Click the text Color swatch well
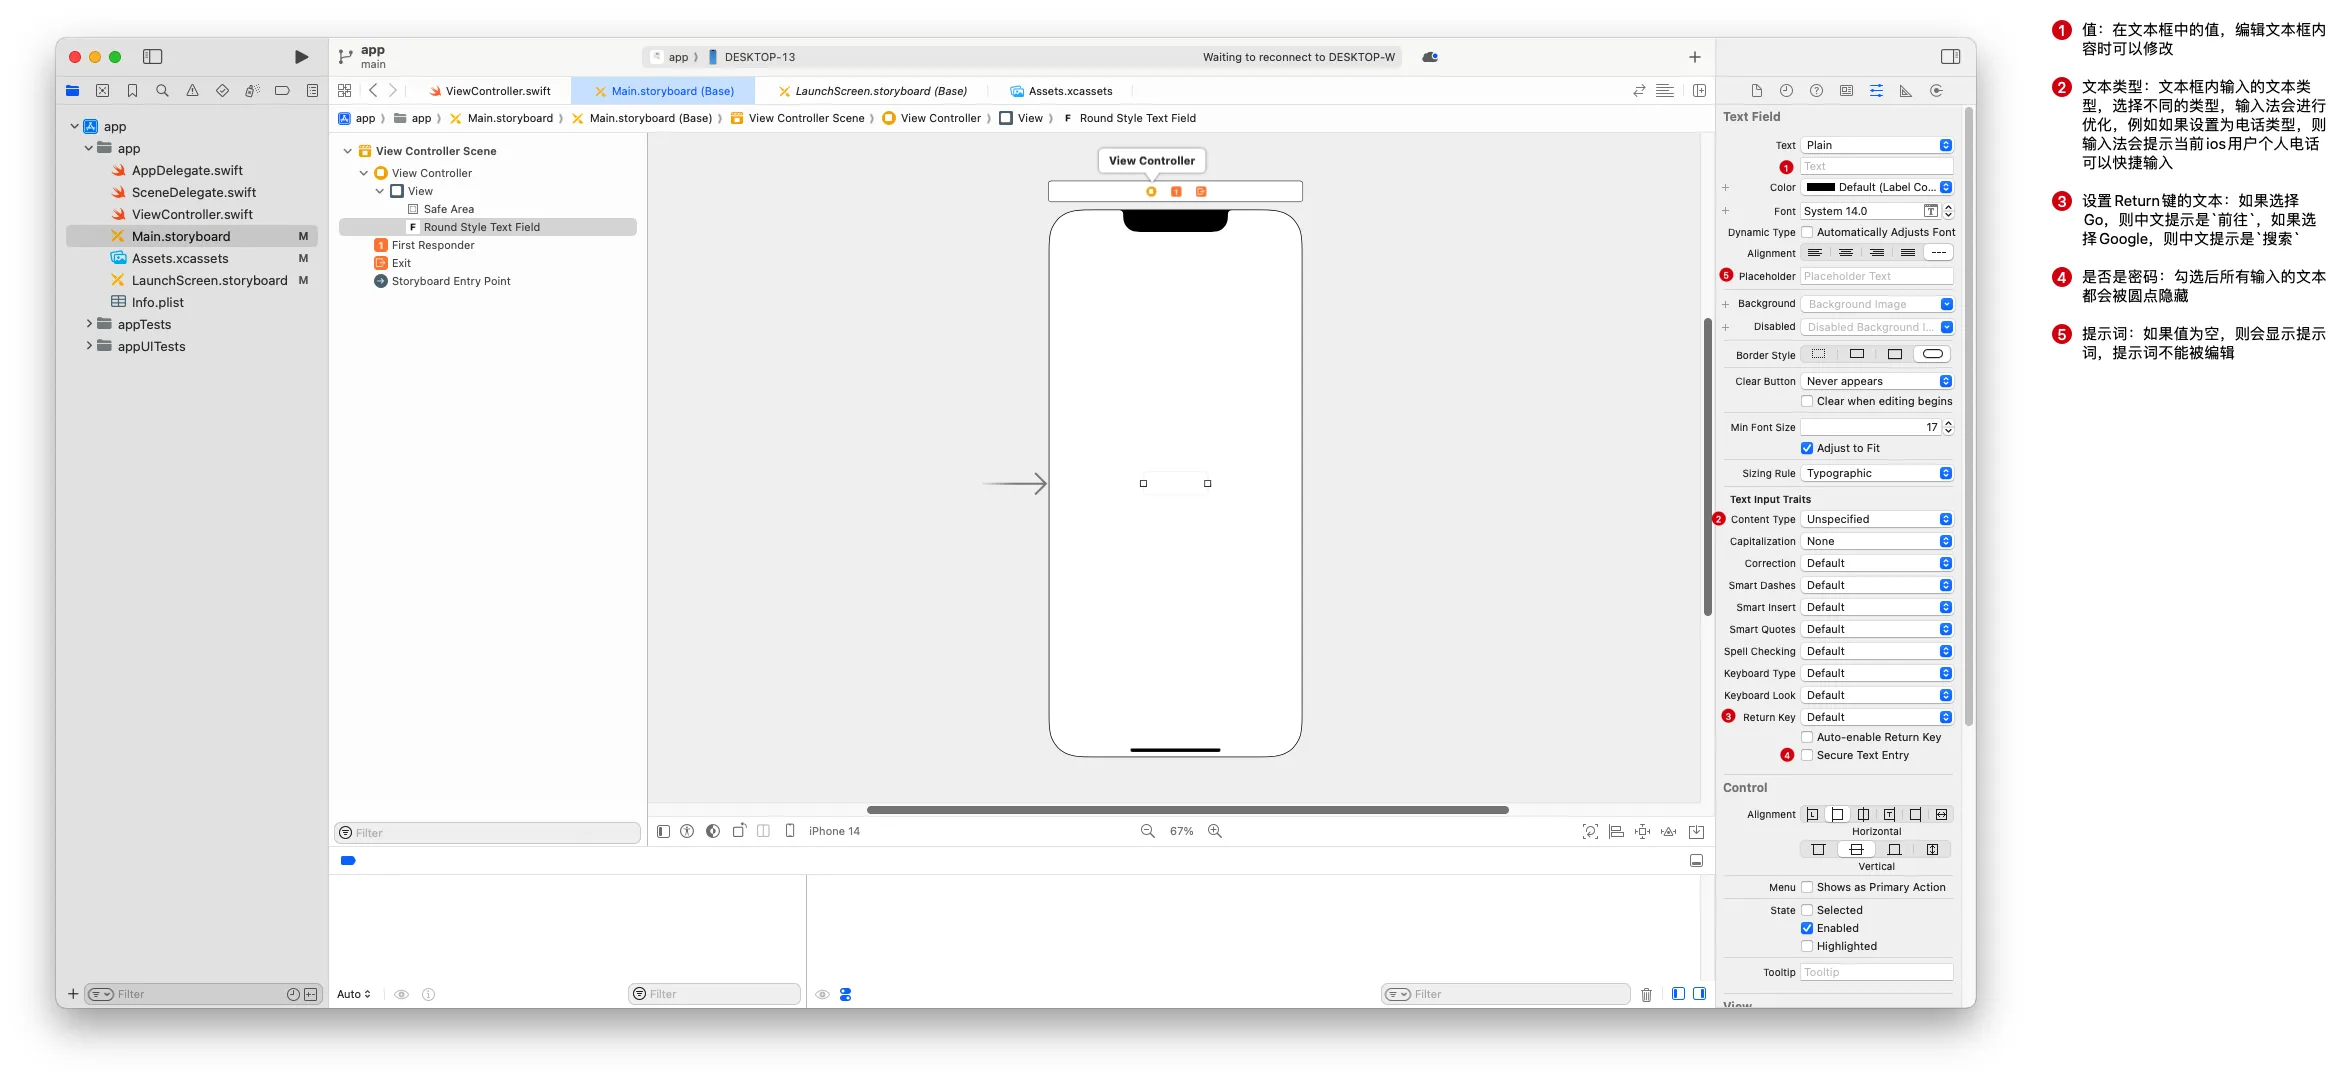This screenshot has height=1082, width=2352. click(1820, 187)
